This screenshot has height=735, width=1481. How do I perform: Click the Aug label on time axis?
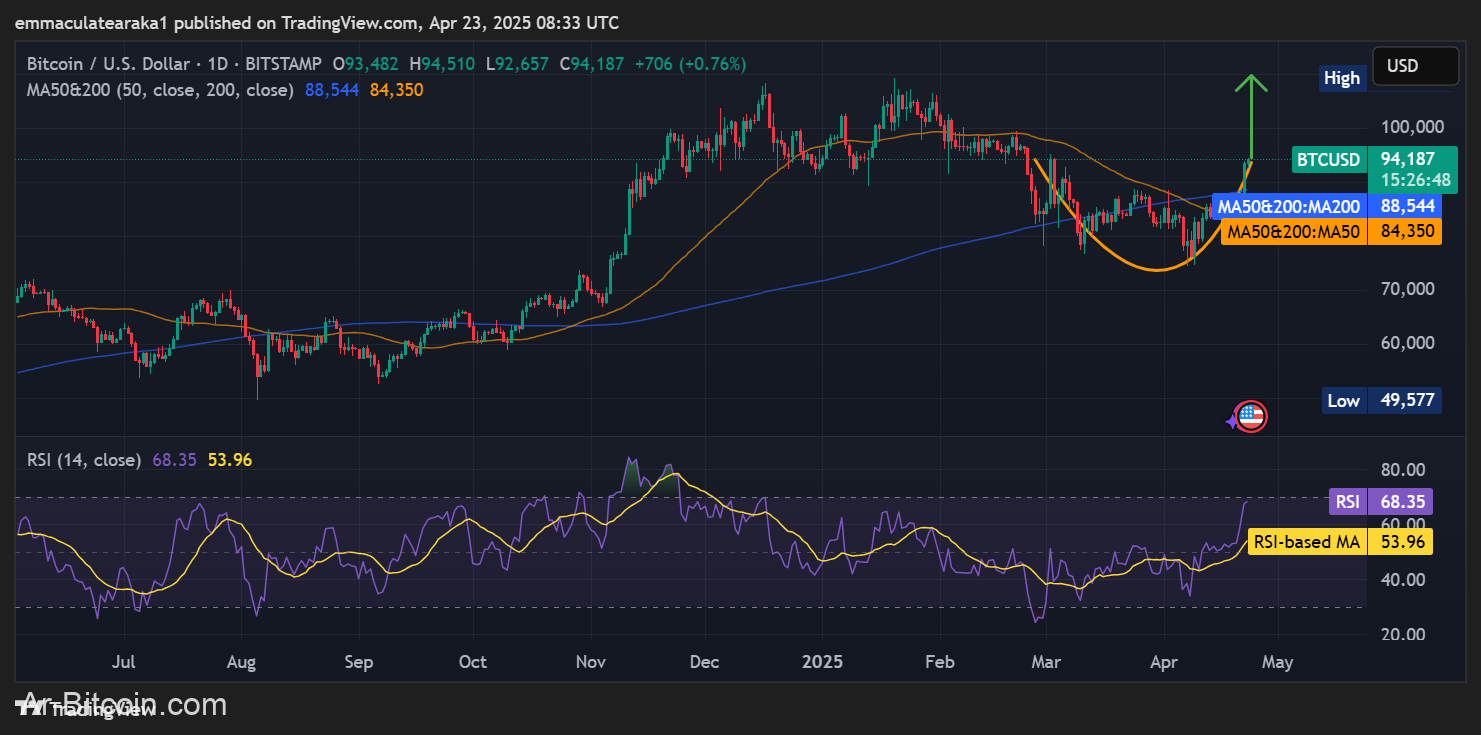[241, 662]
